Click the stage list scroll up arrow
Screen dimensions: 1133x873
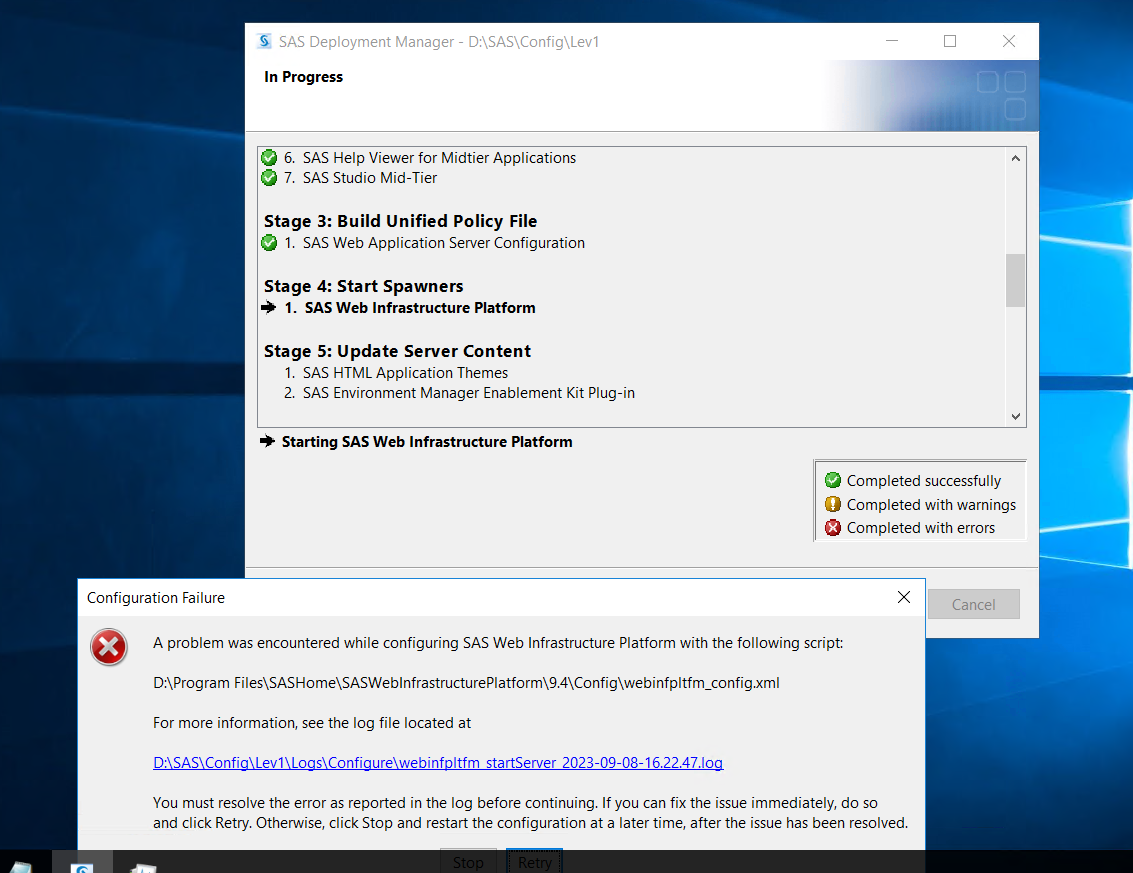(x=1016, y=158)
